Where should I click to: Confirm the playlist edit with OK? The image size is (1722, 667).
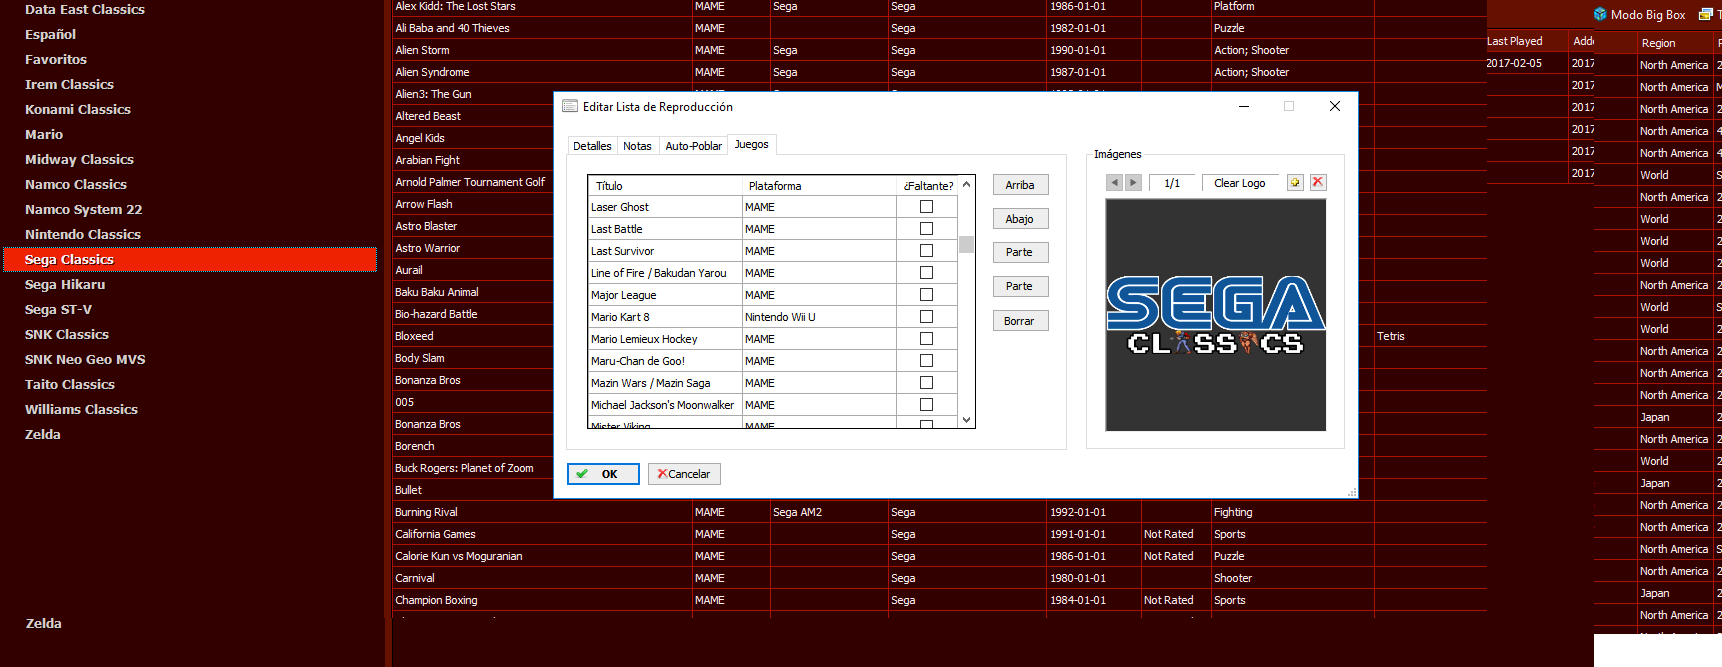pos(603,474)
